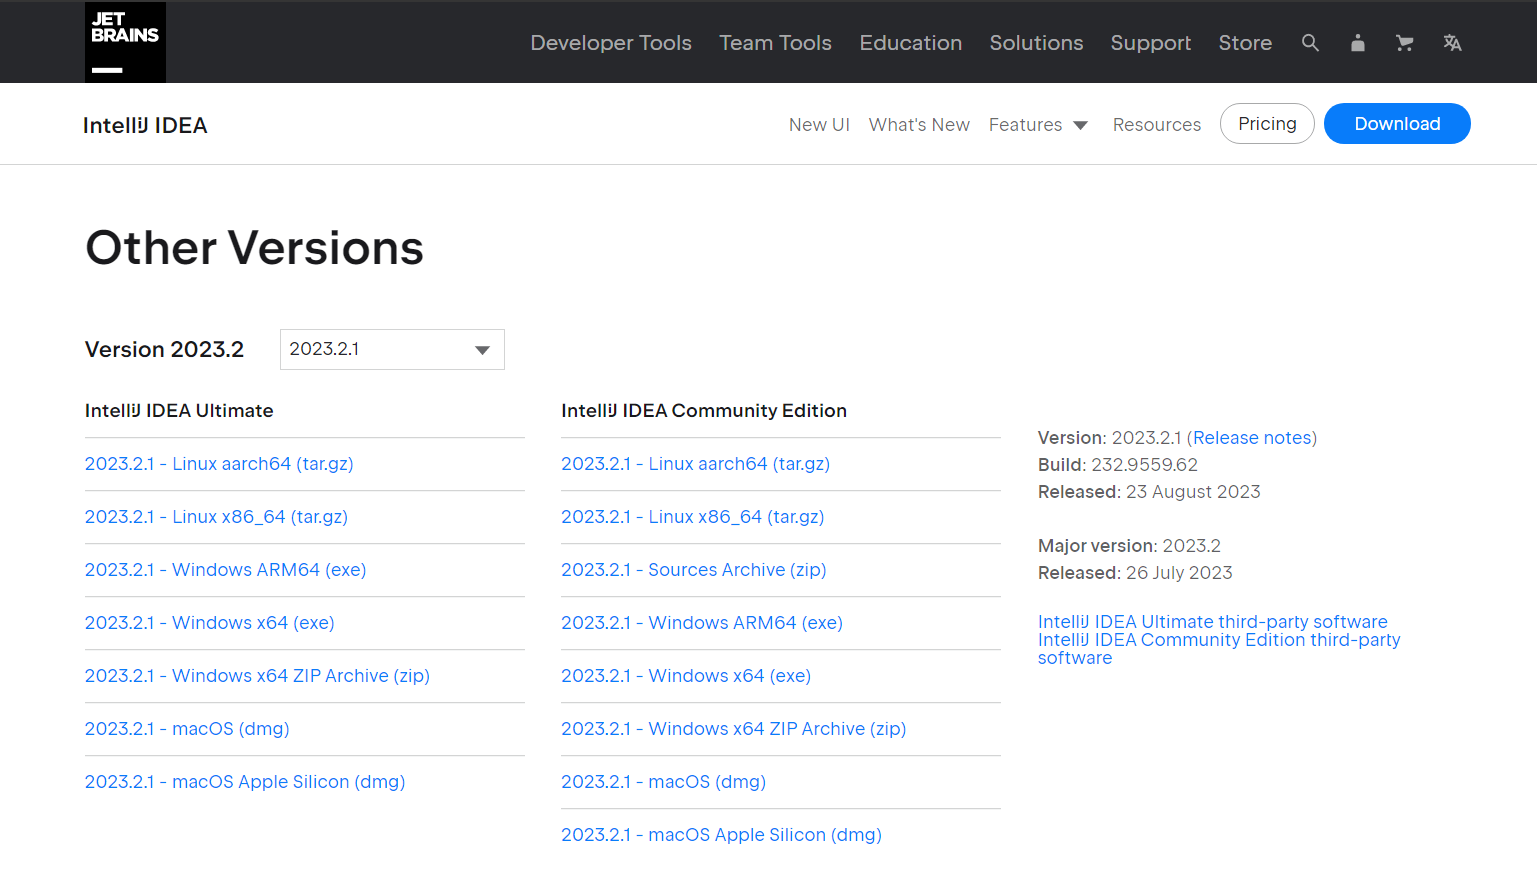Click the JetBrains logo
The height and width of the screenshot is (871, 1537).
click(x=125, y=42)
